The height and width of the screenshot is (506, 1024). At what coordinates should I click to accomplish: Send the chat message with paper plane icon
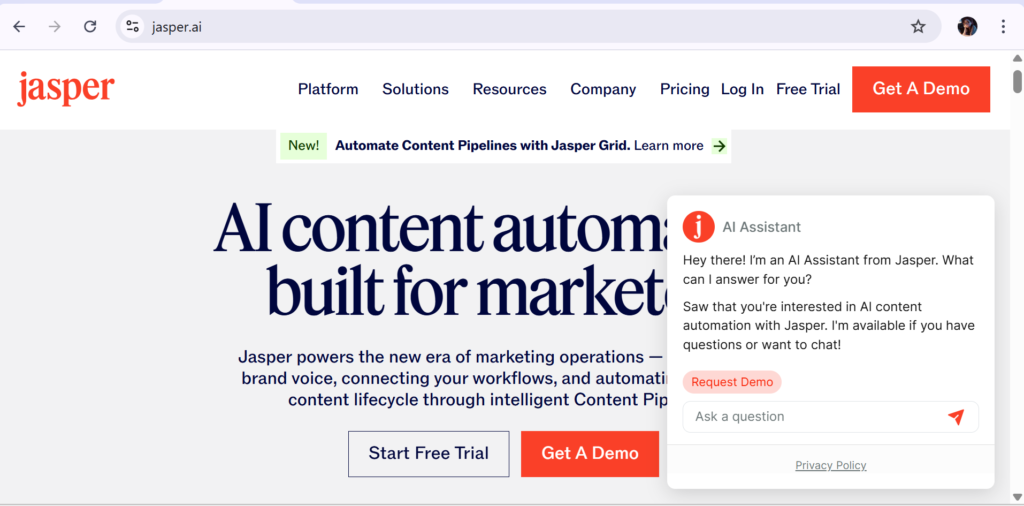point(956,417)
